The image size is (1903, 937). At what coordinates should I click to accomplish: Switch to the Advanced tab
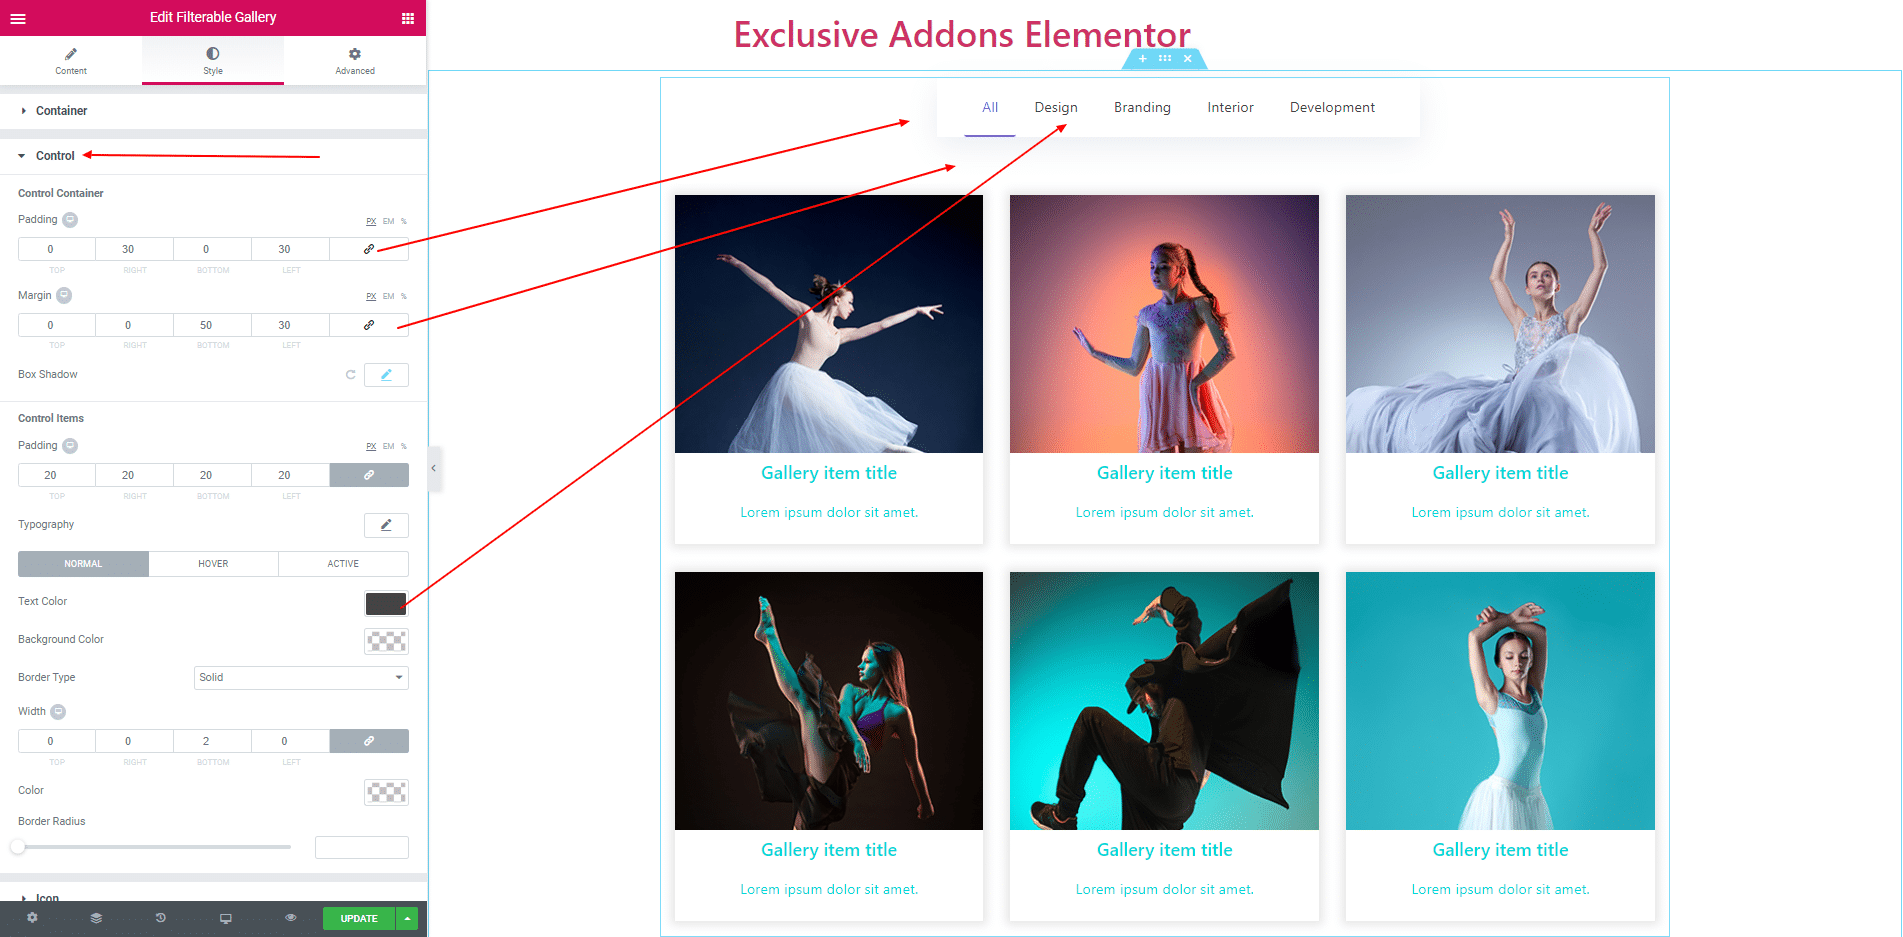355,60
